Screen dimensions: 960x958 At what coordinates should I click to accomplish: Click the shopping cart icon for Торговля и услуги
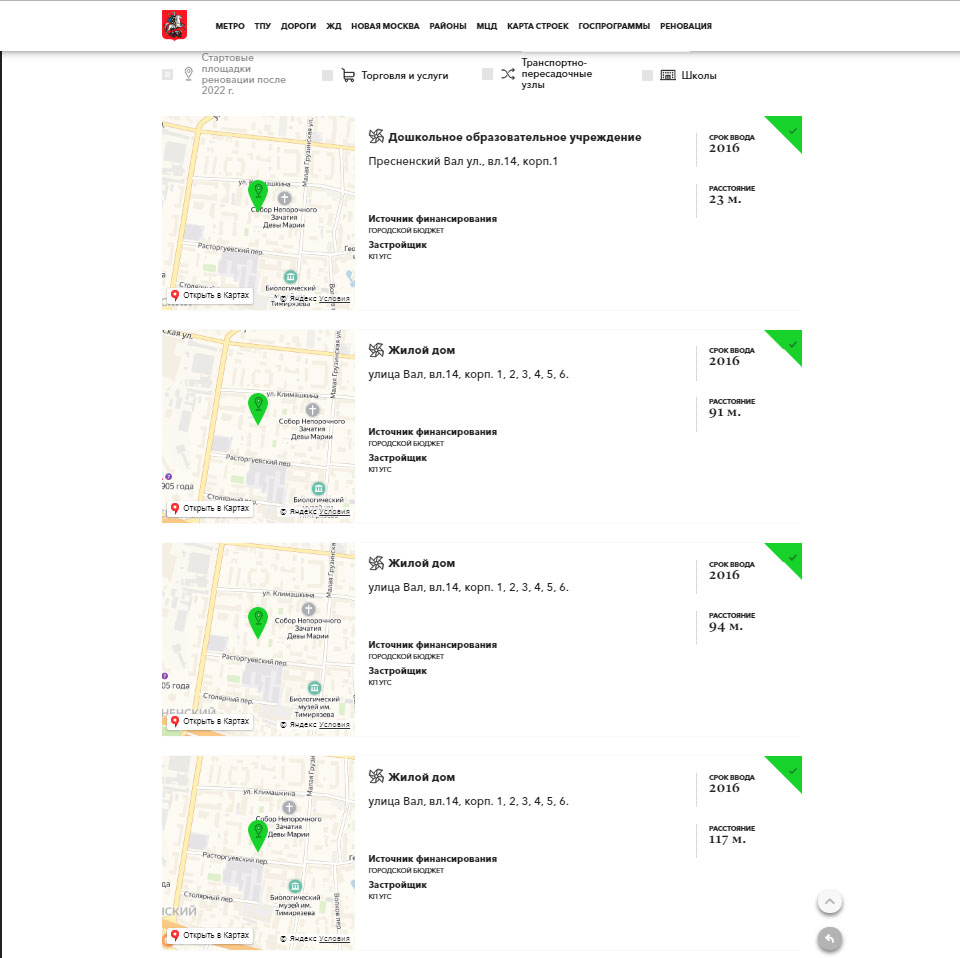coord(348,75)
